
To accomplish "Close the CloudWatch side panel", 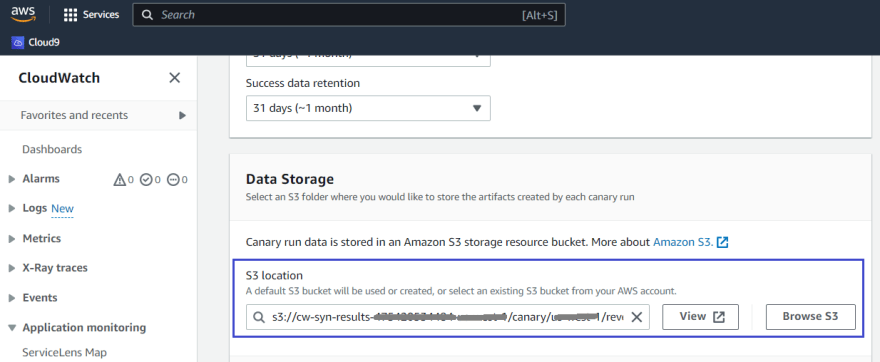I will (175, 78).
